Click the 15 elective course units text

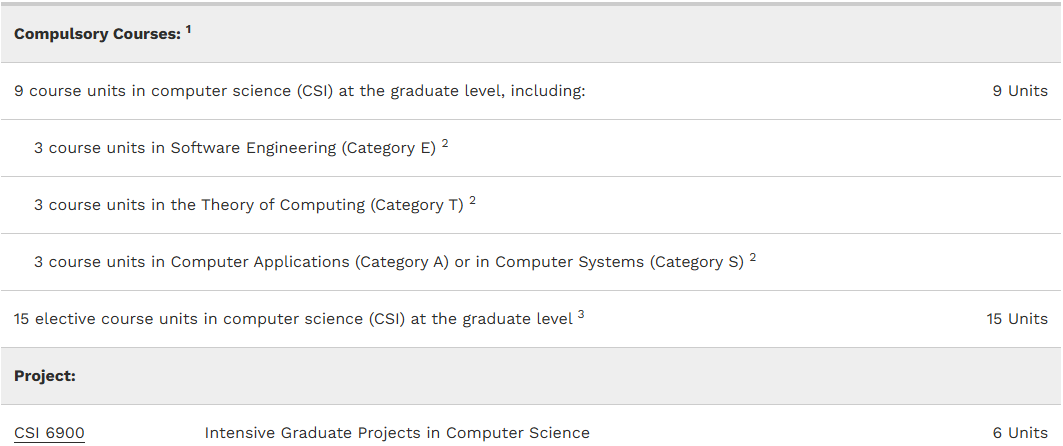pos(293,319)
